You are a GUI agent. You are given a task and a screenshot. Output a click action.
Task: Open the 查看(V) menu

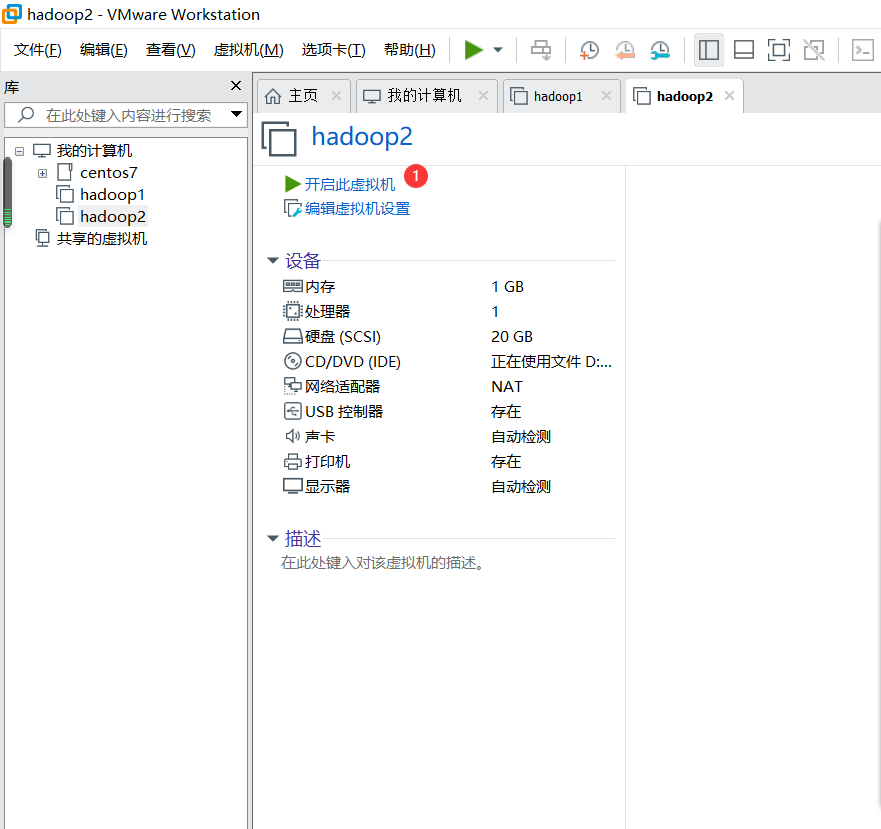(170, 50)
